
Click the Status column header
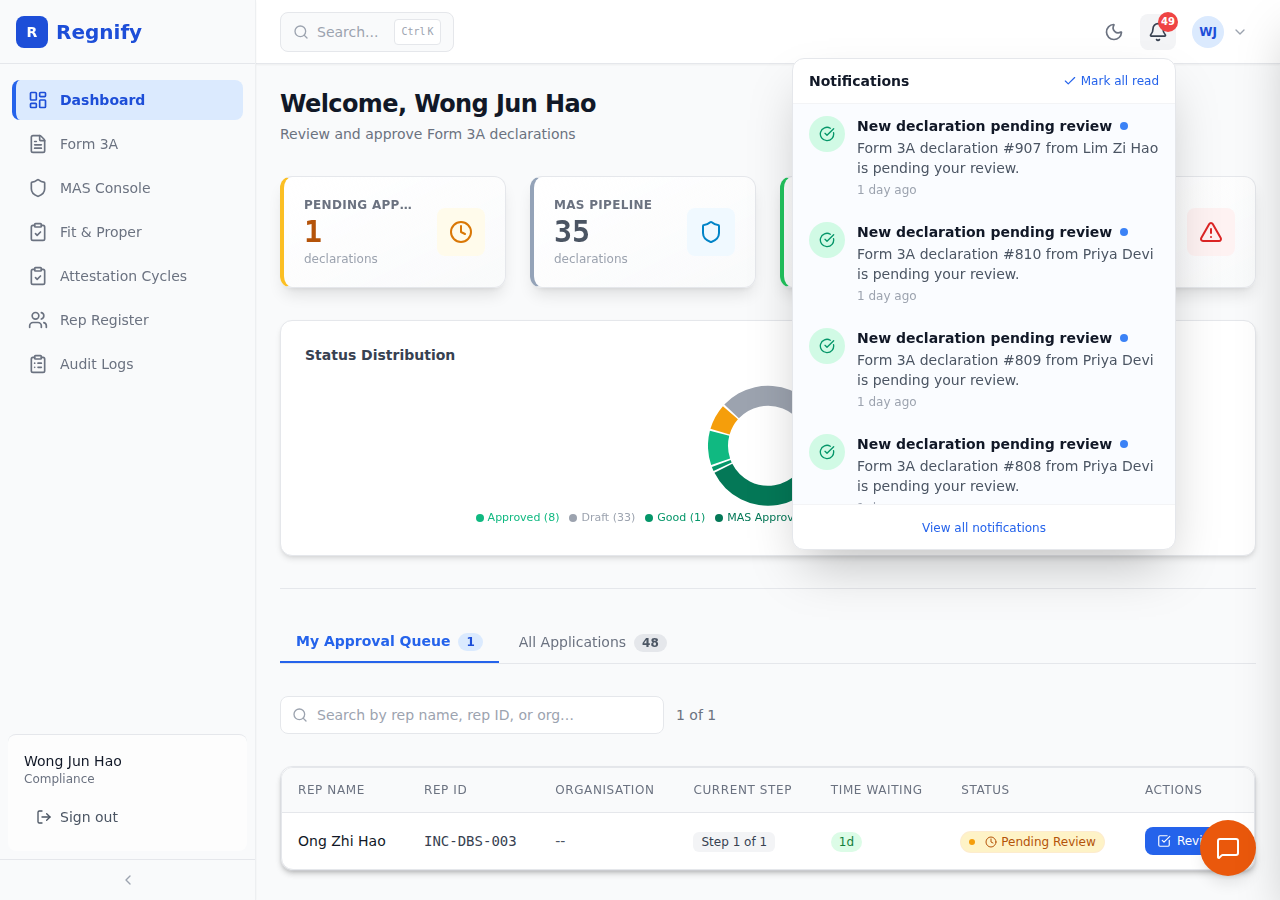985,790
